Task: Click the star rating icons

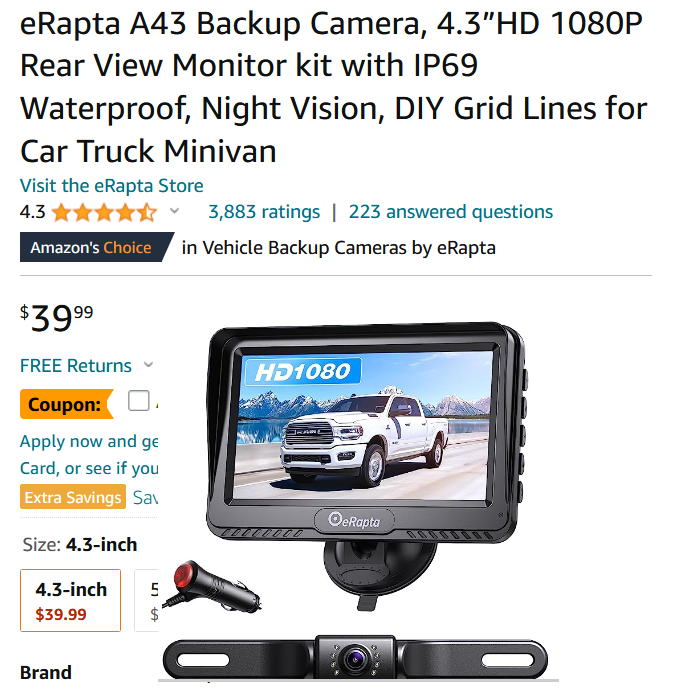Action: (104, 212)
